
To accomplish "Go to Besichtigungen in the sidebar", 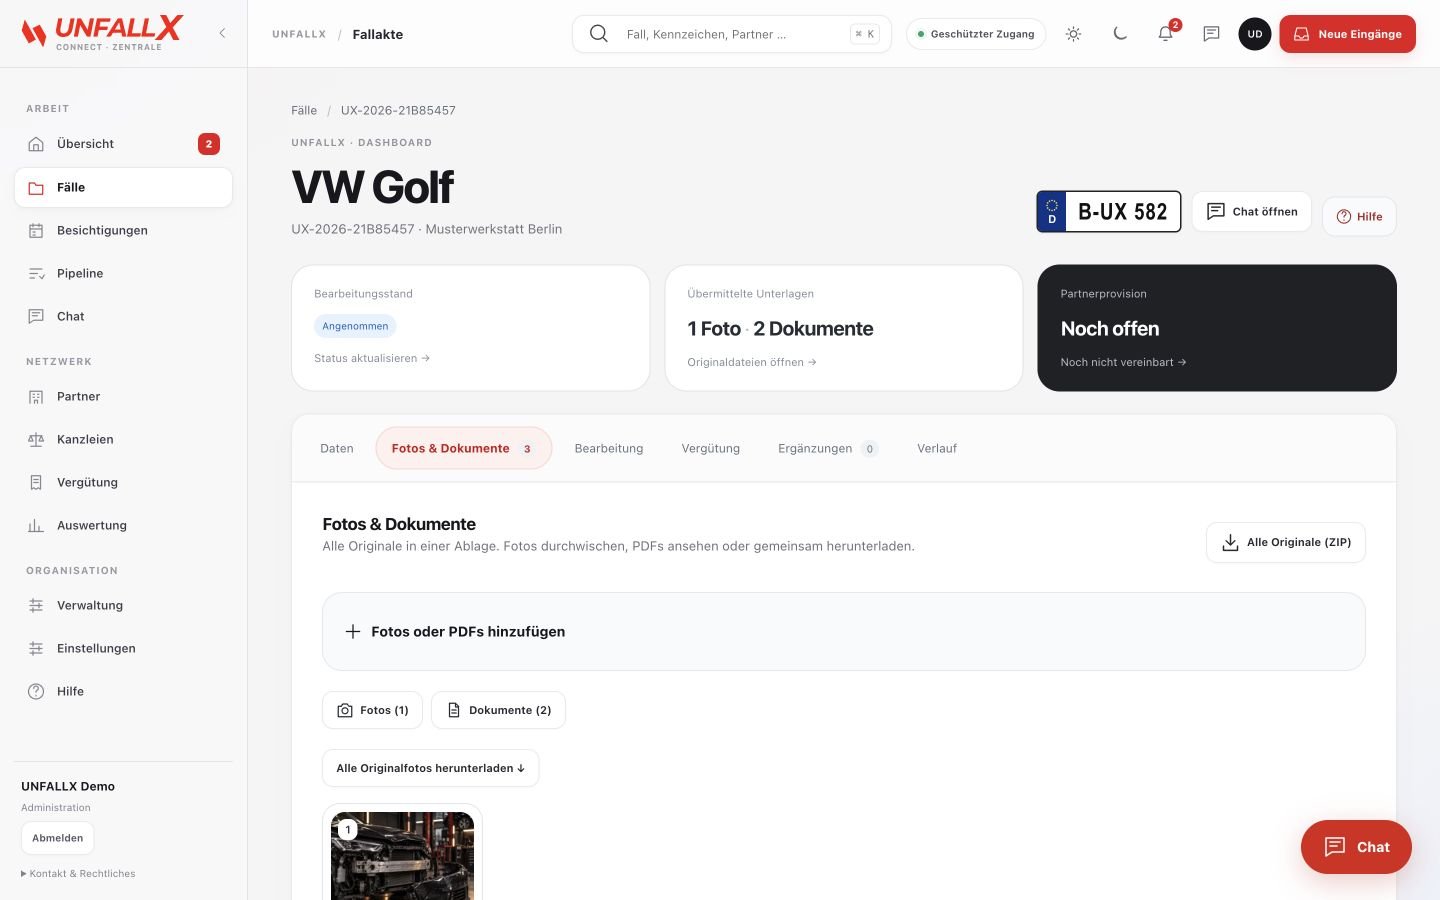I will tap(123, 230).
